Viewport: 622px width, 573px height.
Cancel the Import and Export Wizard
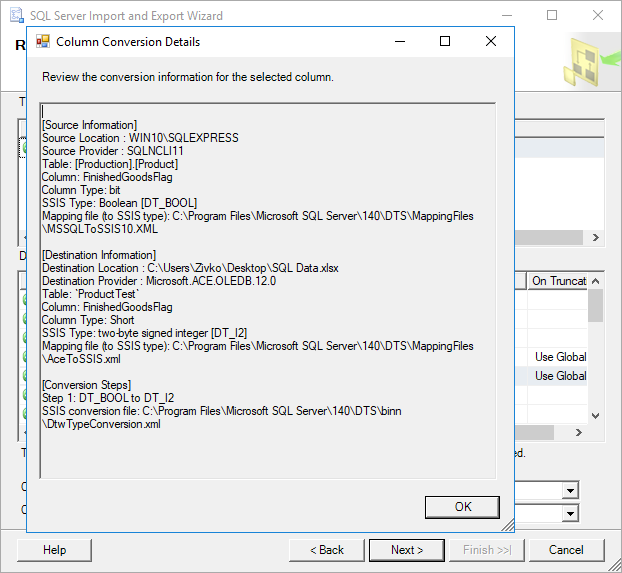(x=566, y=550)
